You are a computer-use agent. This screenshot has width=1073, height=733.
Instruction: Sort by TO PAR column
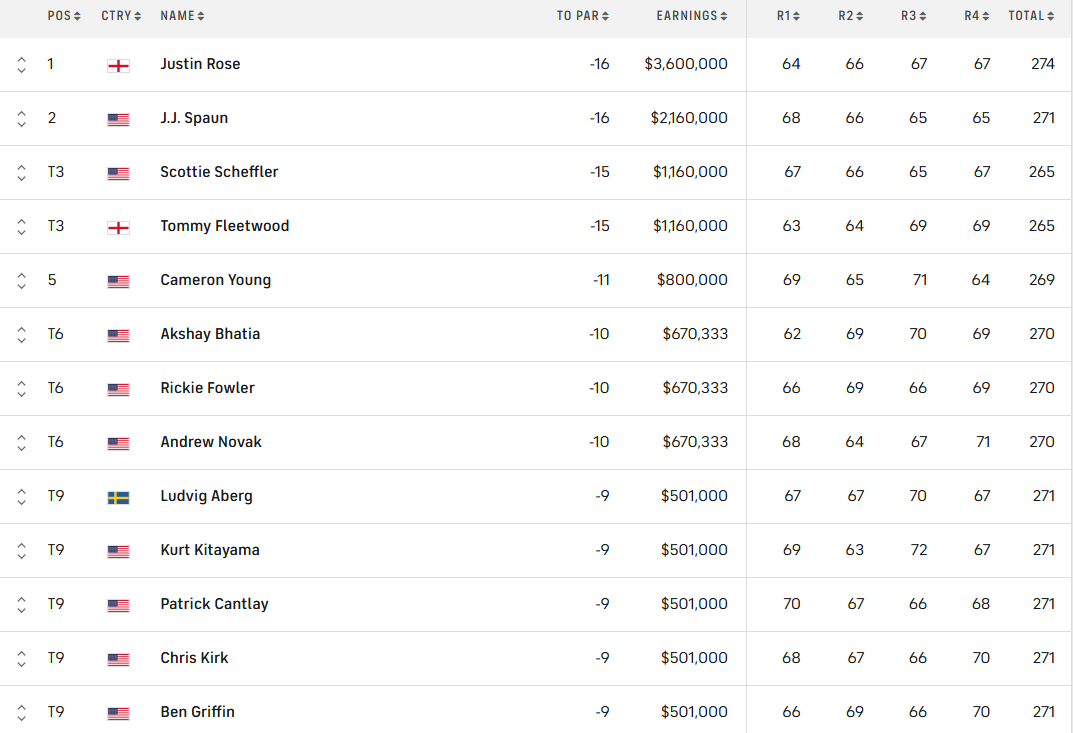[582, 16]
